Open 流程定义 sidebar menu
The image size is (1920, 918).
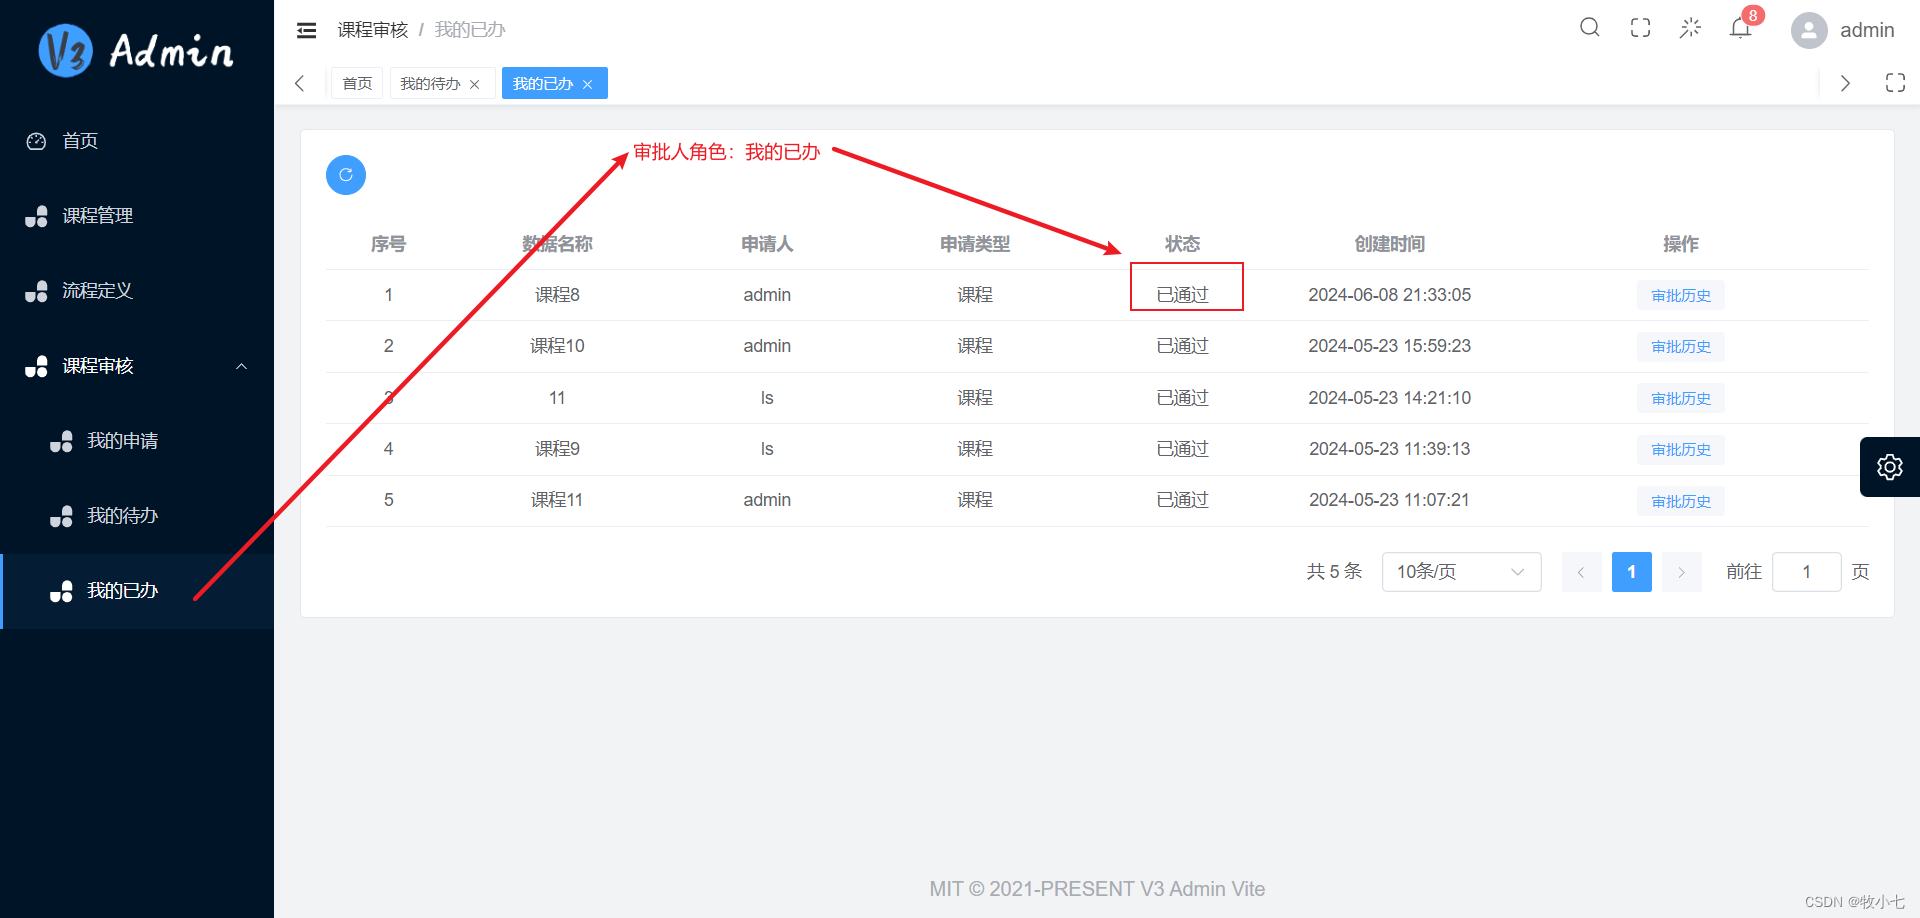pyautogui.click(x=137, y=291)
